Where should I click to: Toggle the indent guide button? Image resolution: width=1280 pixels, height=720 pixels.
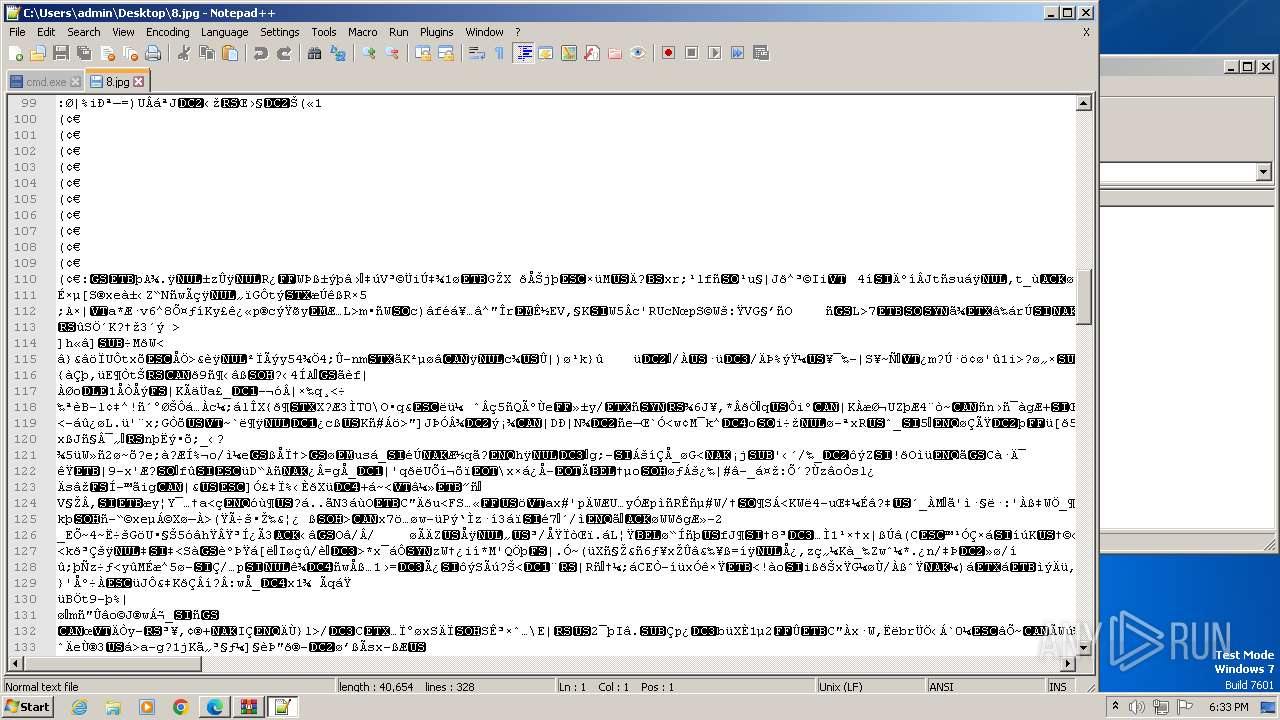tap(523, 53)
